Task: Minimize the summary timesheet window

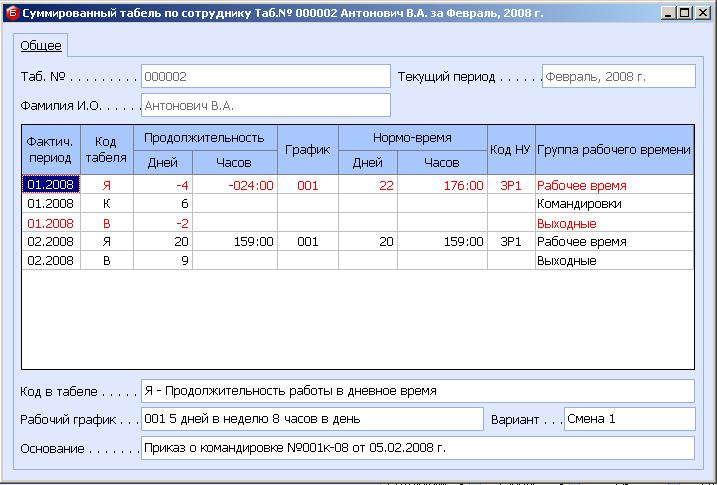Action: pos(668,13)
